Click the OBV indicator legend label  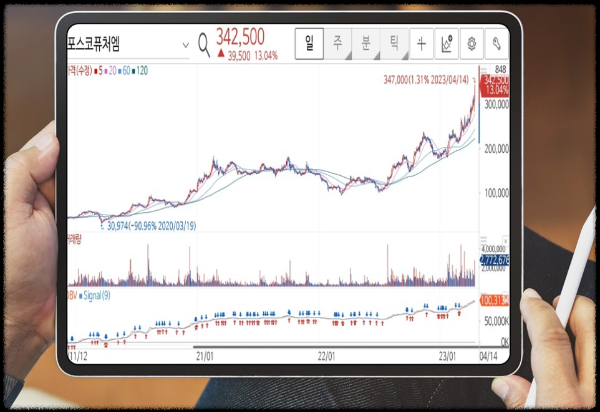click(72, 295)
